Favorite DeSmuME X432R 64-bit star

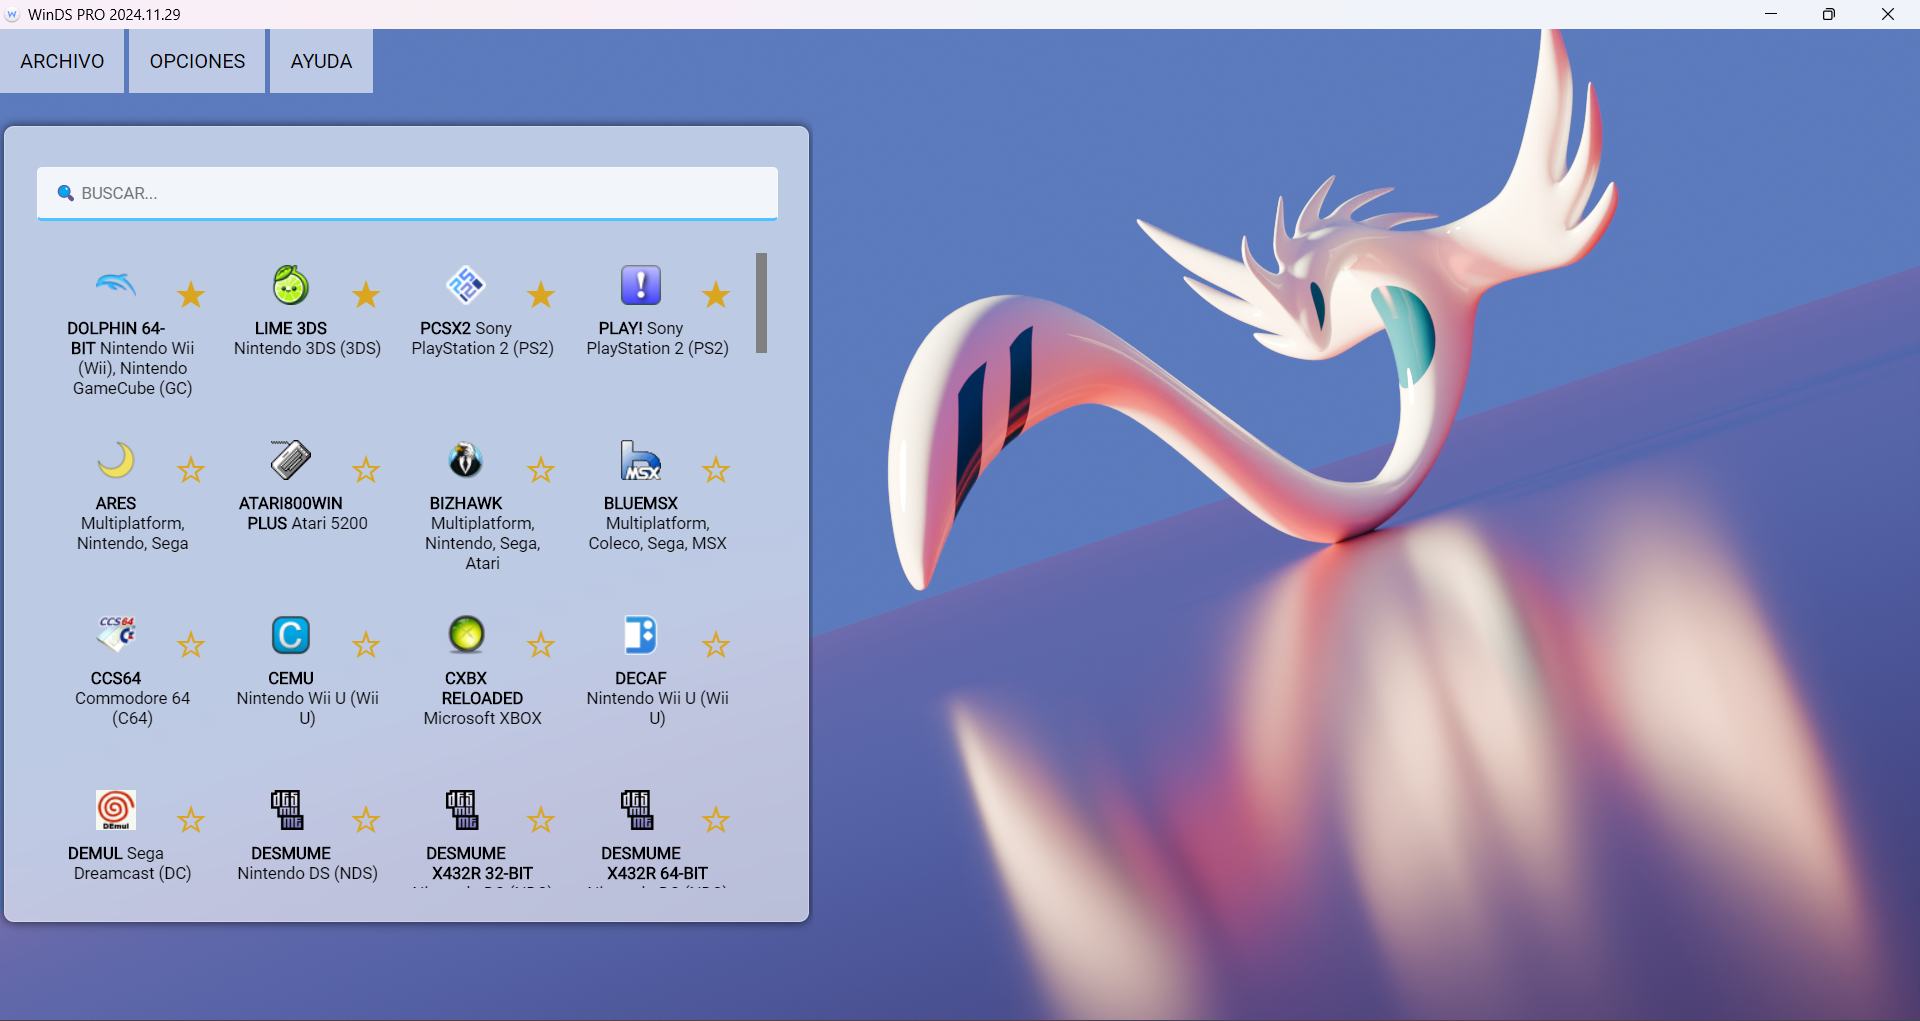(x=716, y=820)
